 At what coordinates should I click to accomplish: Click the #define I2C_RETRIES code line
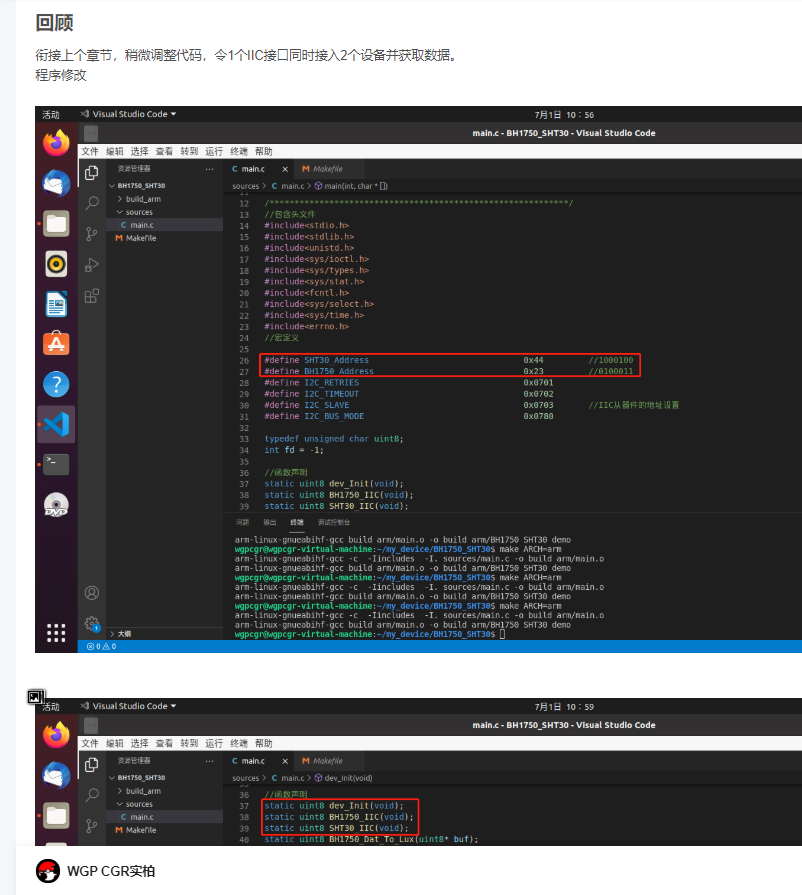409,382
